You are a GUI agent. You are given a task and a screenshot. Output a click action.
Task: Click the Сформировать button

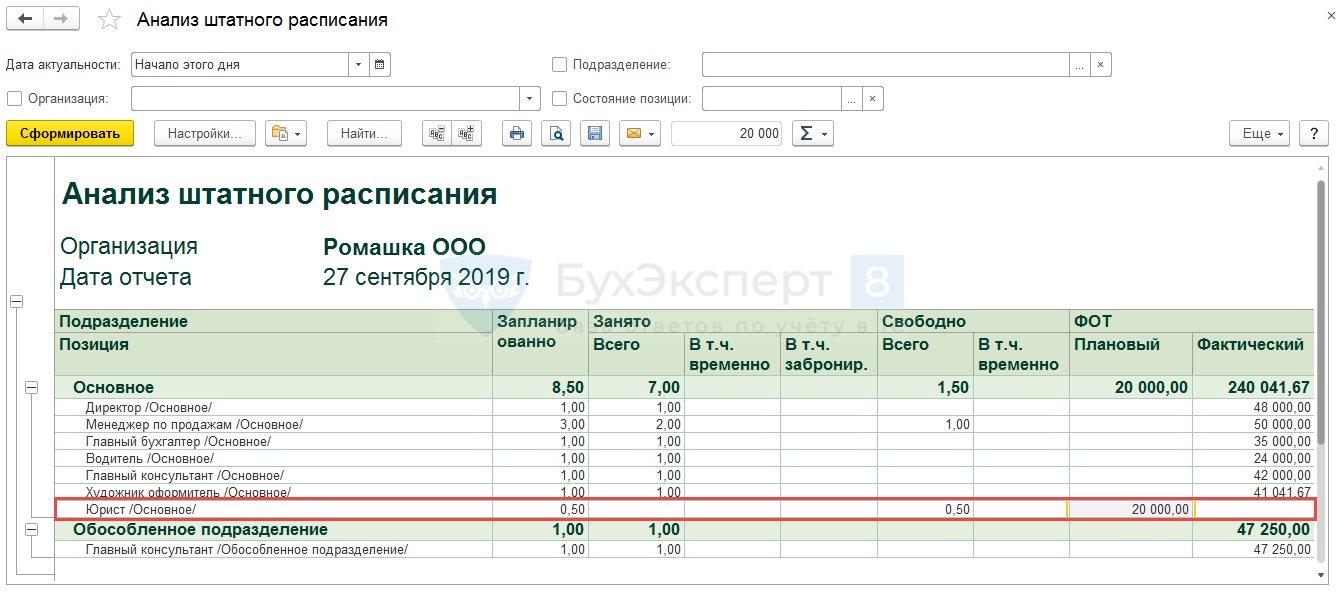coord(70,134)
